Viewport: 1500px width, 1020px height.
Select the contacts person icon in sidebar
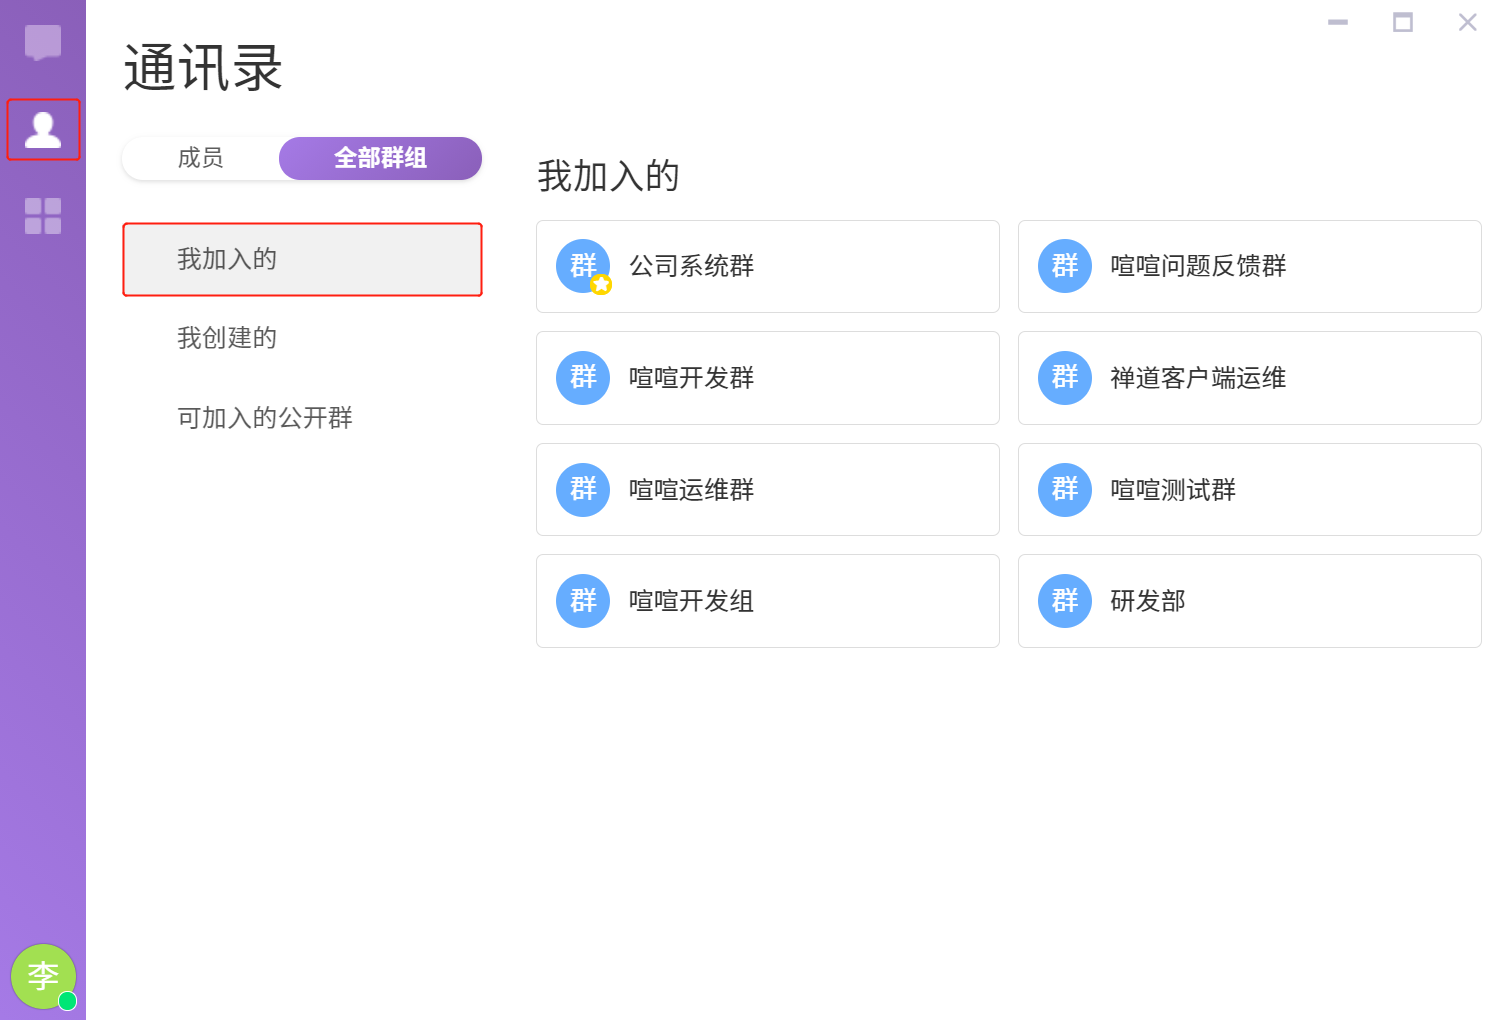point(43,130)
